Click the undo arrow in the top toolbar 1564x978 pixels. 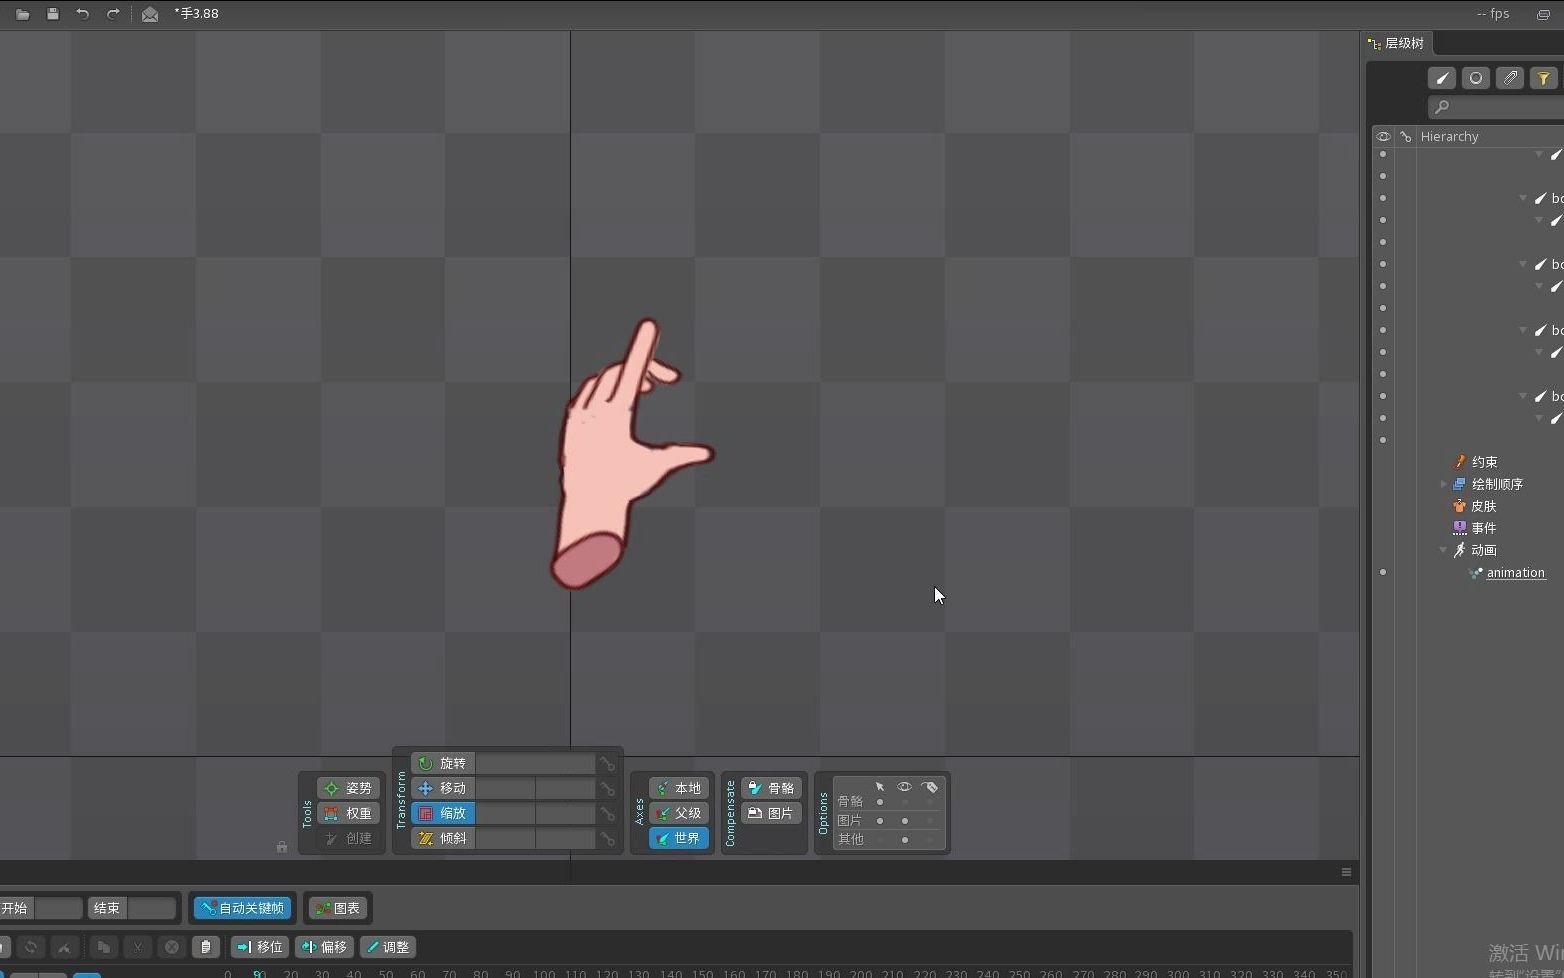82,14
